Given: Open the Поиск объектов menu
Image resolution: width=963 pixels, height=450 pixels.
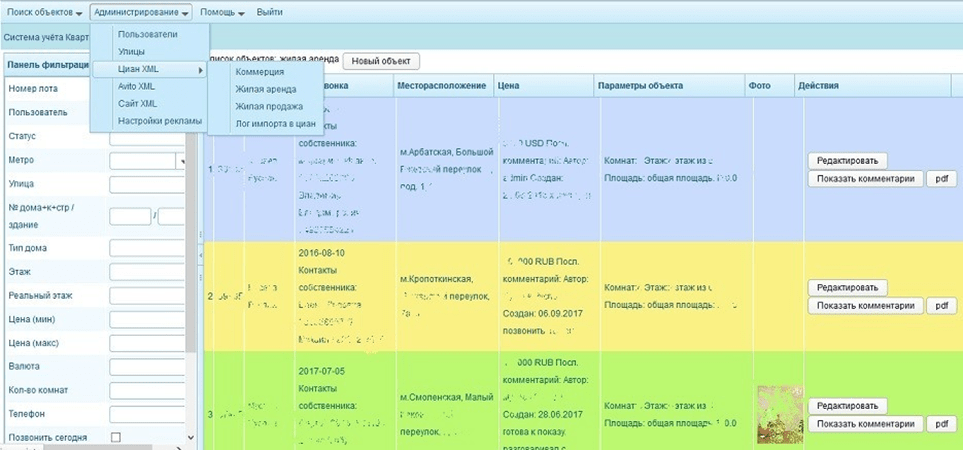Looking at the screenshot, I should [44, 12].
